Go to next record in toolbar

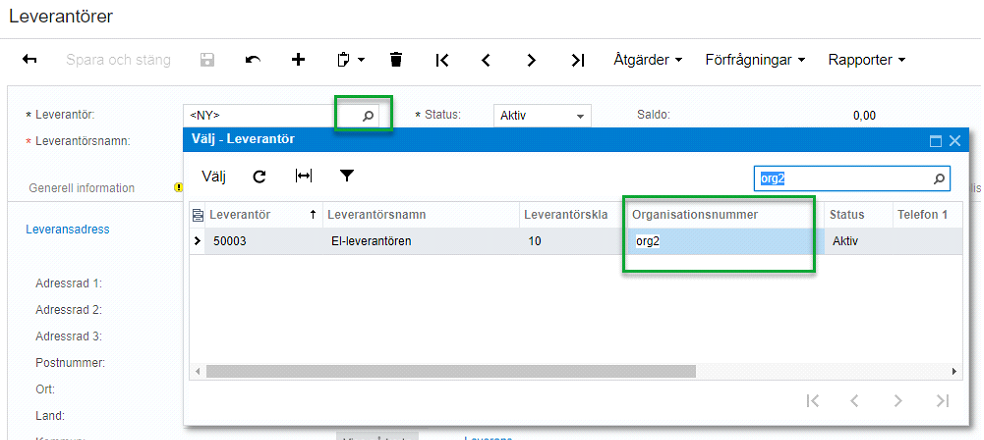[x=532, y=60]
